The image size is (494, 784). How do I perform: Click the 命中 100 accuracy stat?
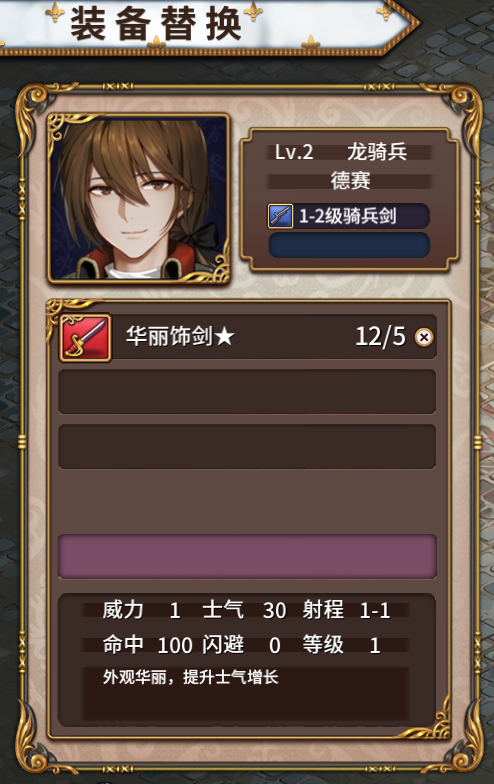coord(148,645)
